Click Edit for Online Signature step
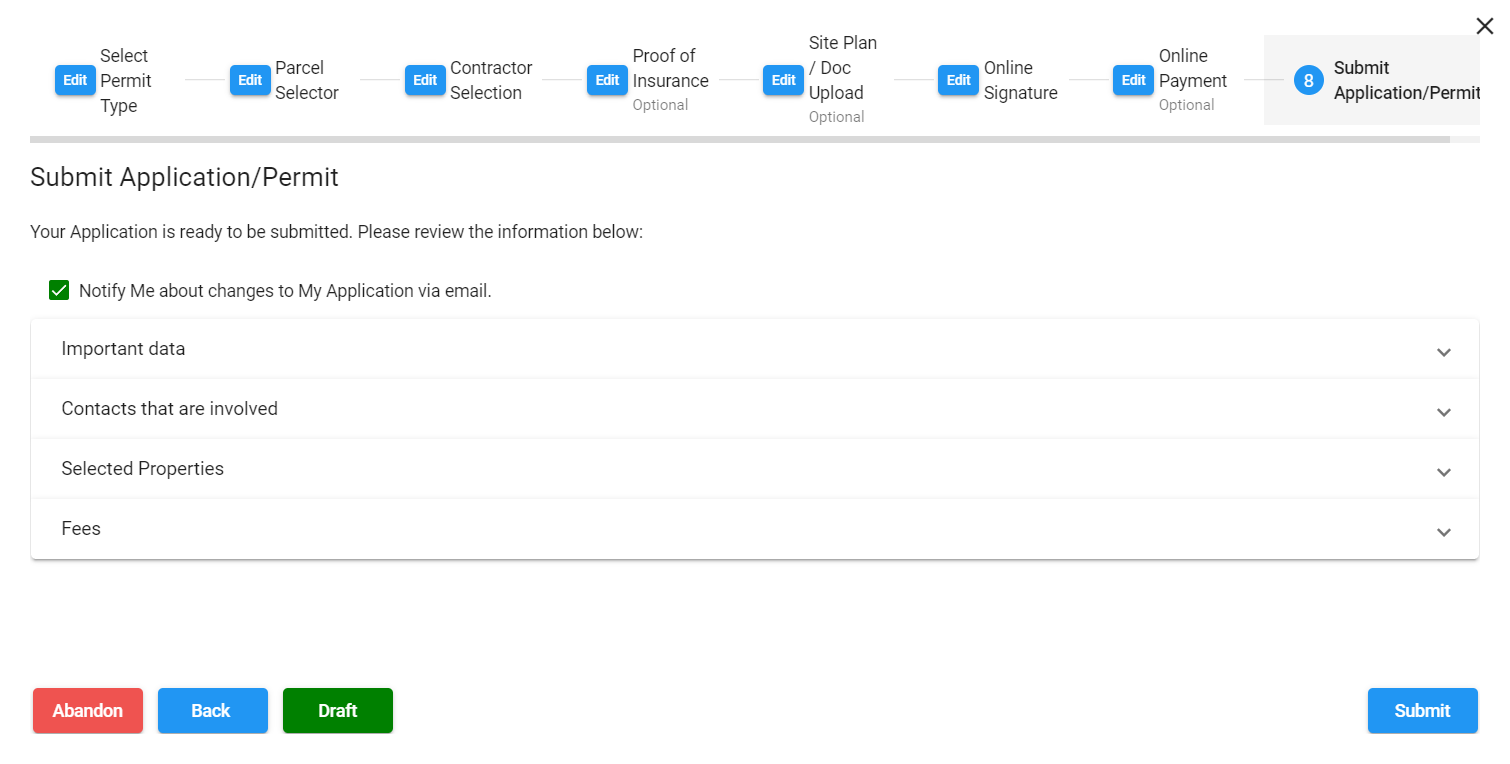This screenshot has height=764, width=1510. pyautogui.click(x=958, y=81)
